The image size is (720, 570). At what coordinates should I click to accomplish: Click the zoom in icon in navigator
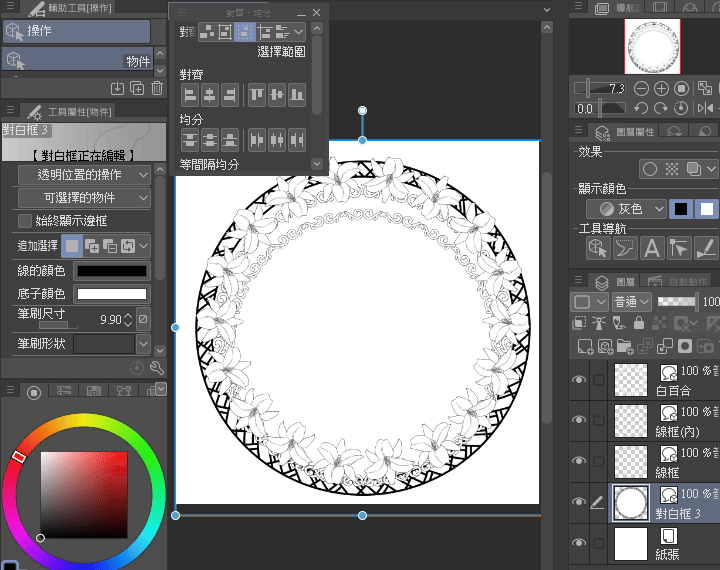pyautogui.click(x=661, y=88)
